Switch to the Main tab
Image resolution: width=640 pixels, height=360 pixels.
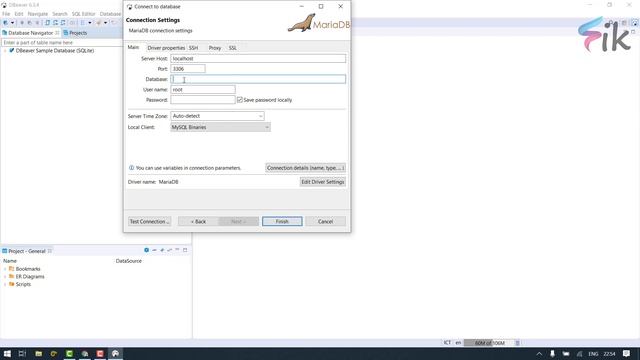point(133,47)
